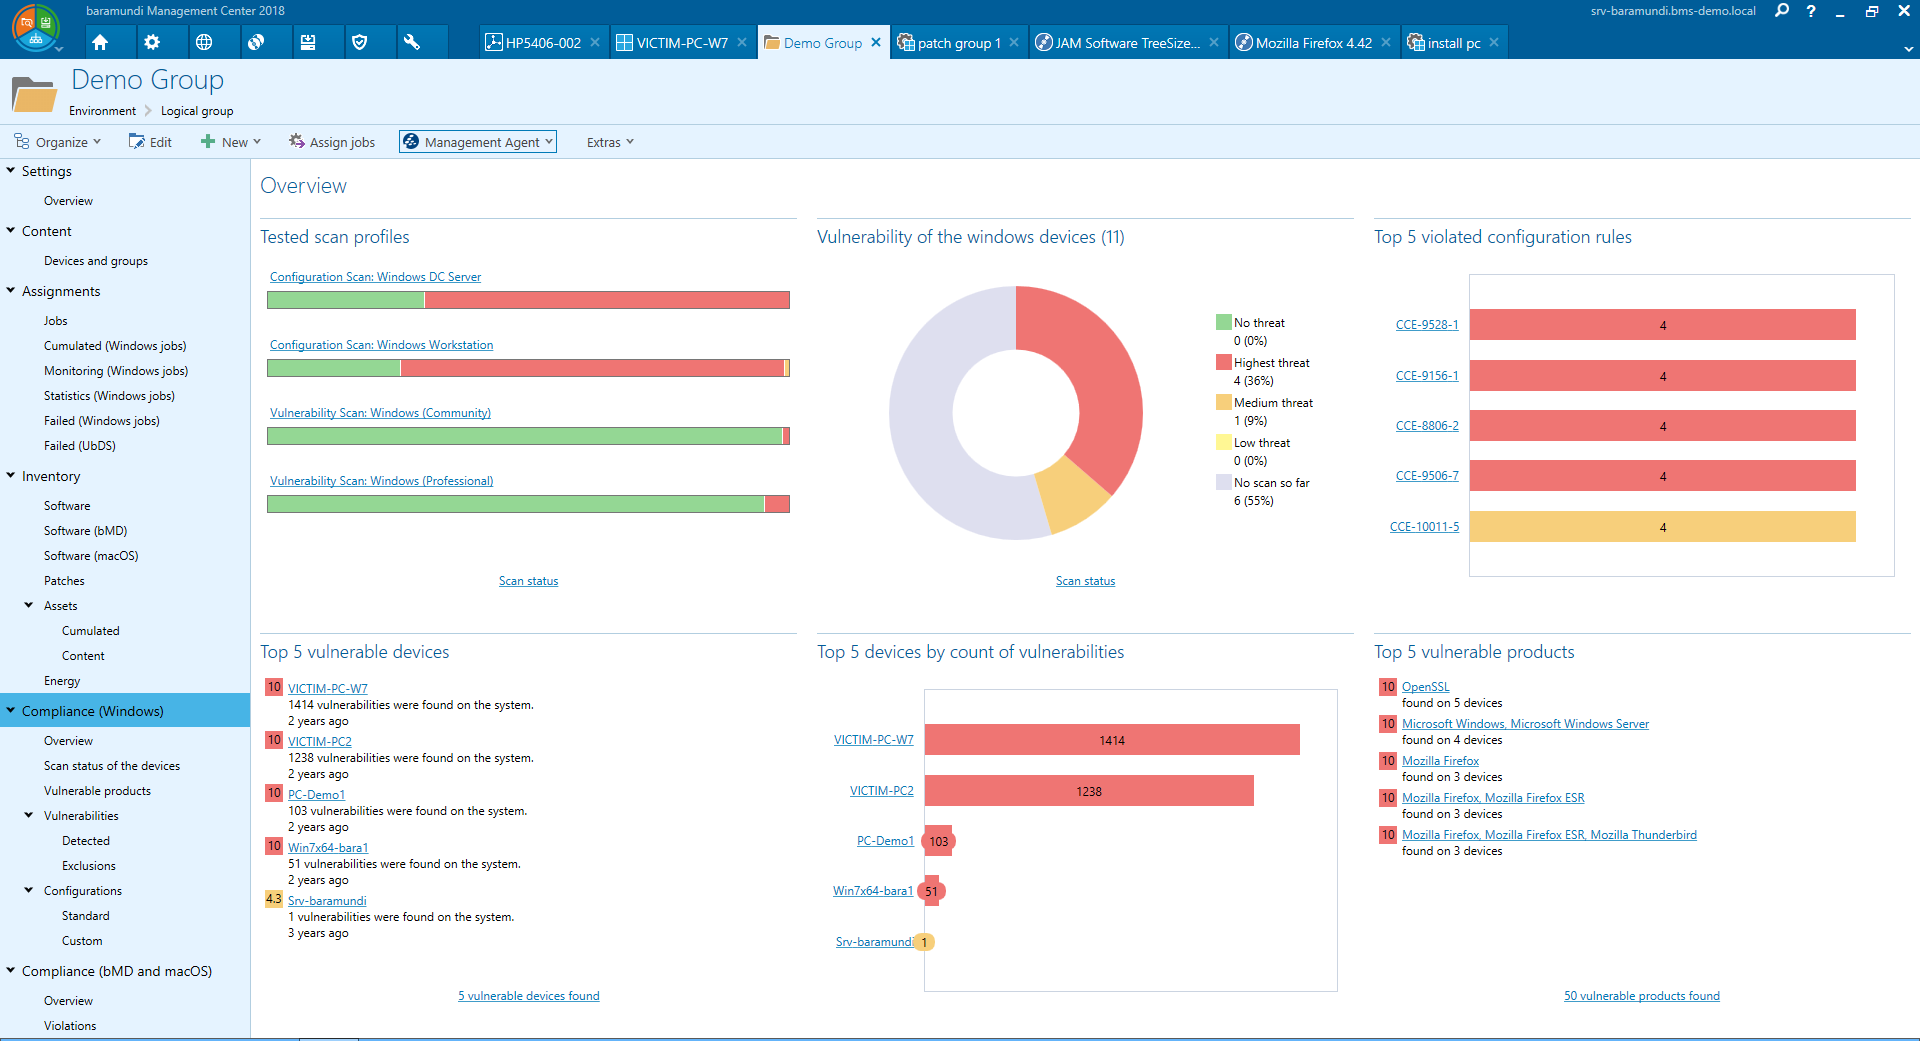Collapse Compliance (bMD and macOS) section
The width and height of the screenshot is (1920, 1041).
[11, 970]
